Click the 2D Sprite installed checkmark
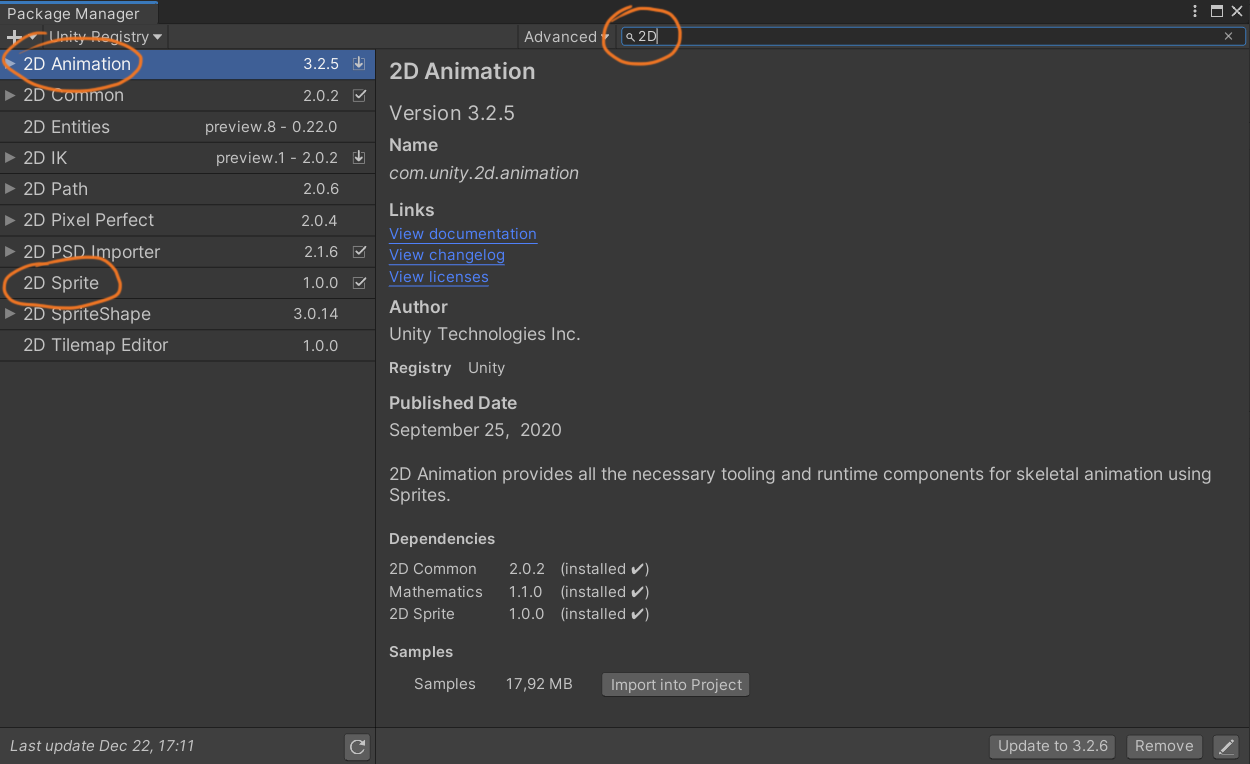1250x764 pixels. tap(359, 283)
